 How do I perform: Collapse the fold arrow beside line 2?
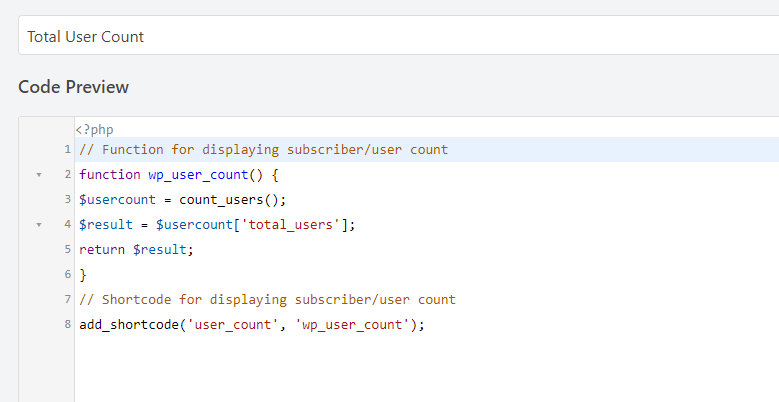click(39, 175)
